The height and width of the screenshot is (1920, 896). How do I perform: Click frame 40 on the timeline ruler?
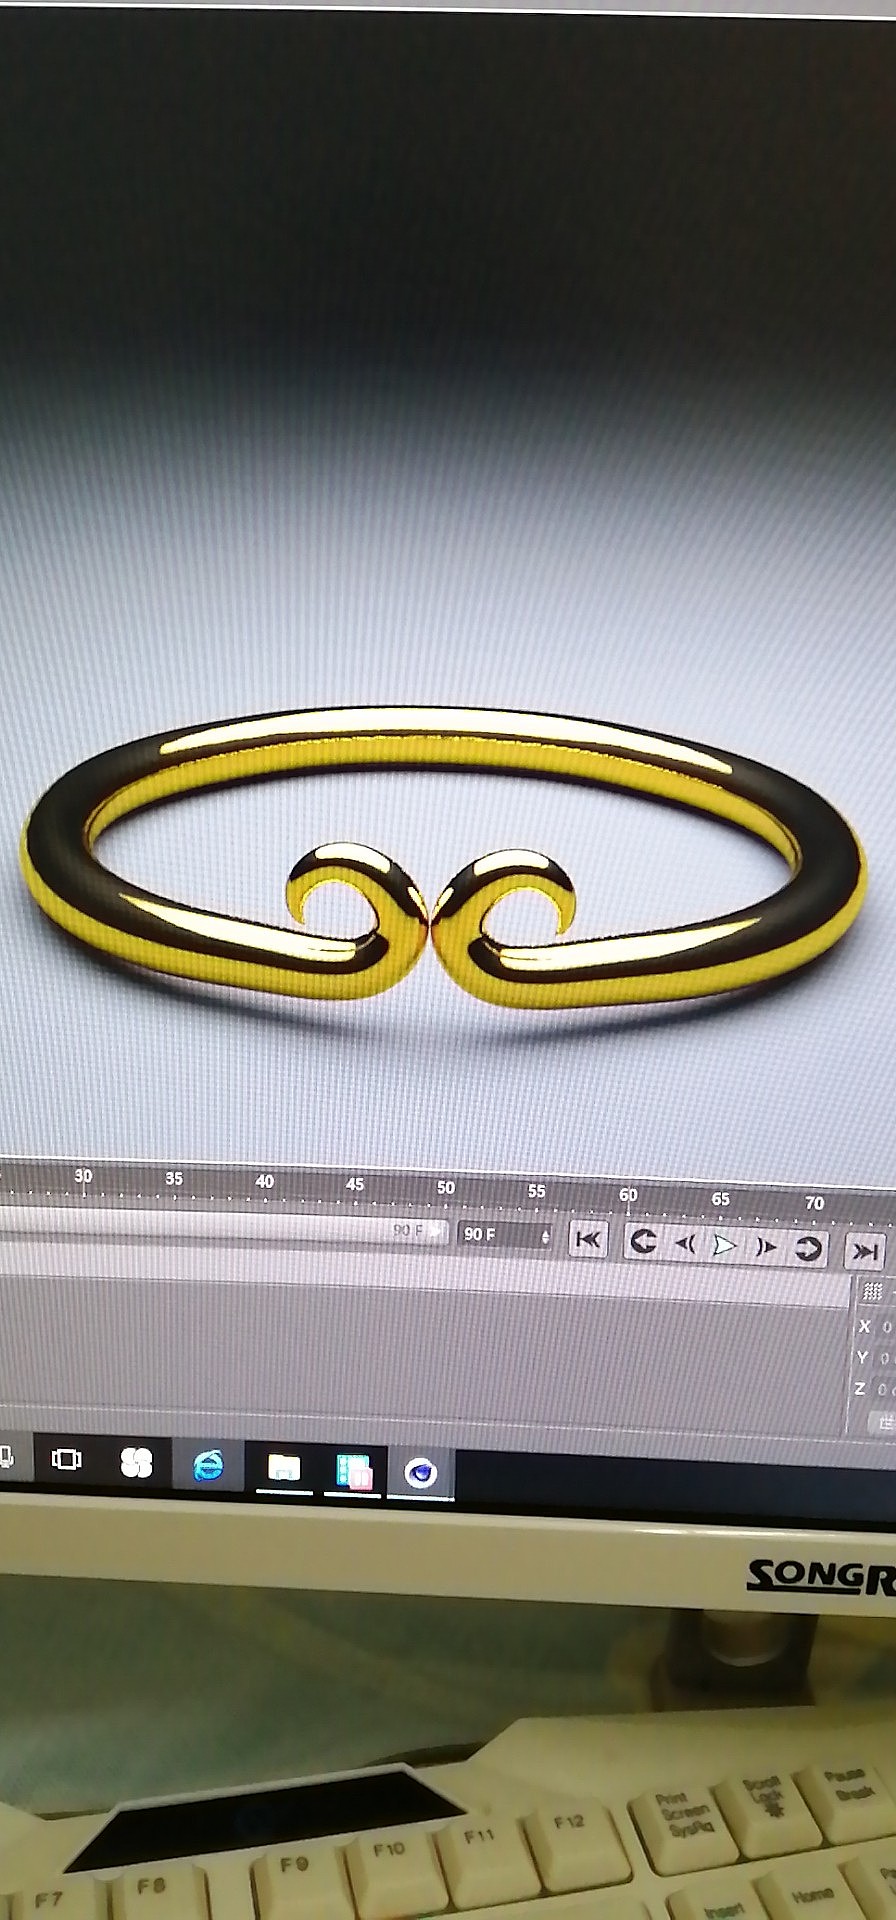[265, 1182]
